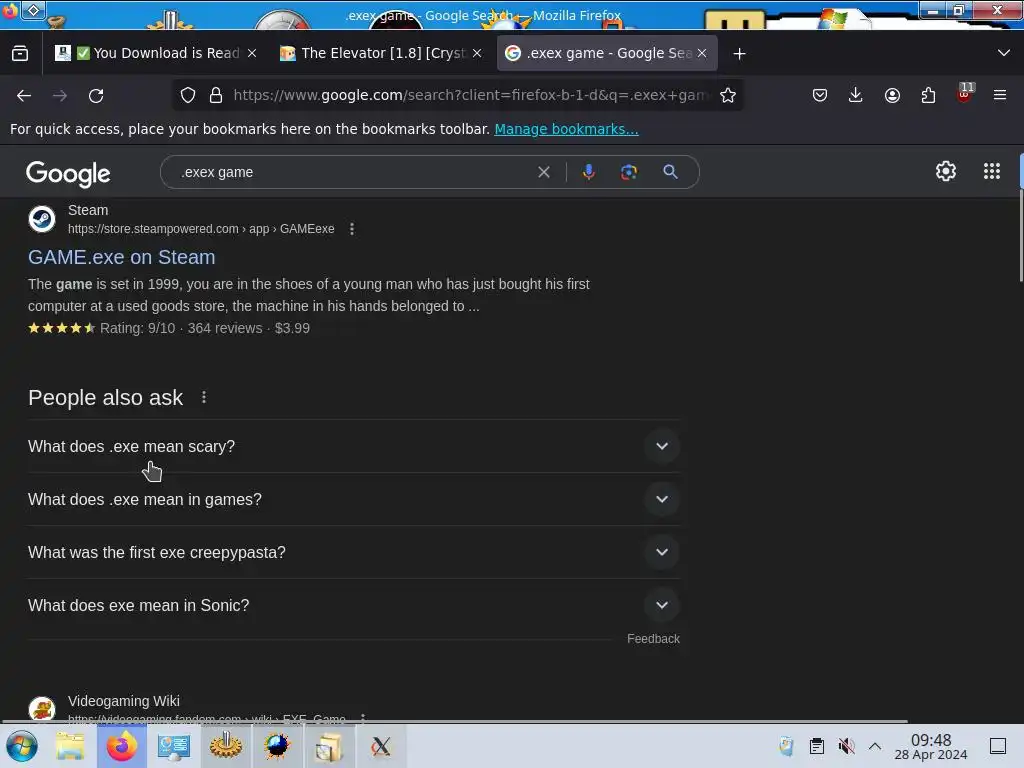
Task: Open Google quick settings gear
Action: [x=946, y=171]
